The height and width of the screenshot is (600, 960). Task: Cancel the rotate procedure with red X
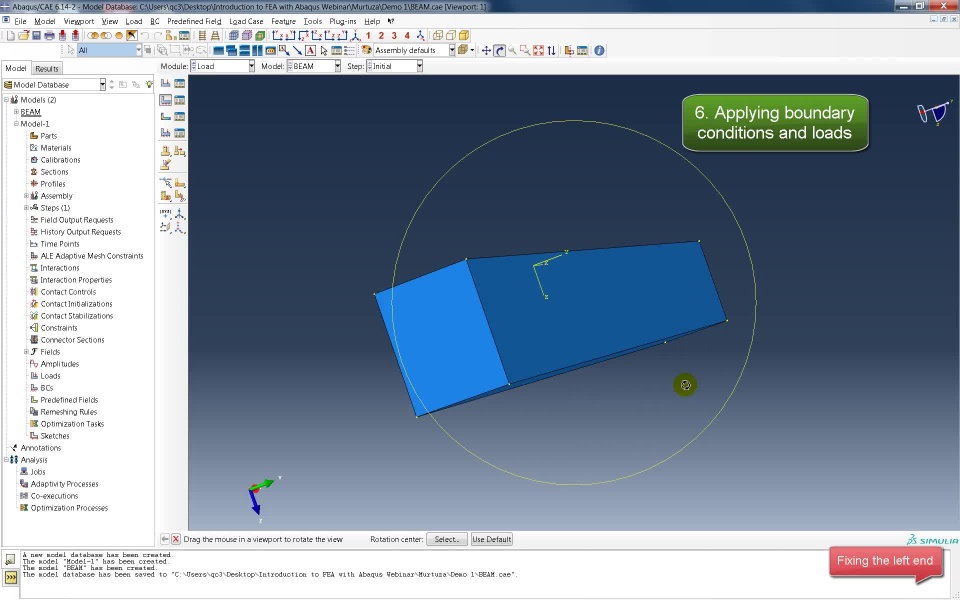[176, 539]
